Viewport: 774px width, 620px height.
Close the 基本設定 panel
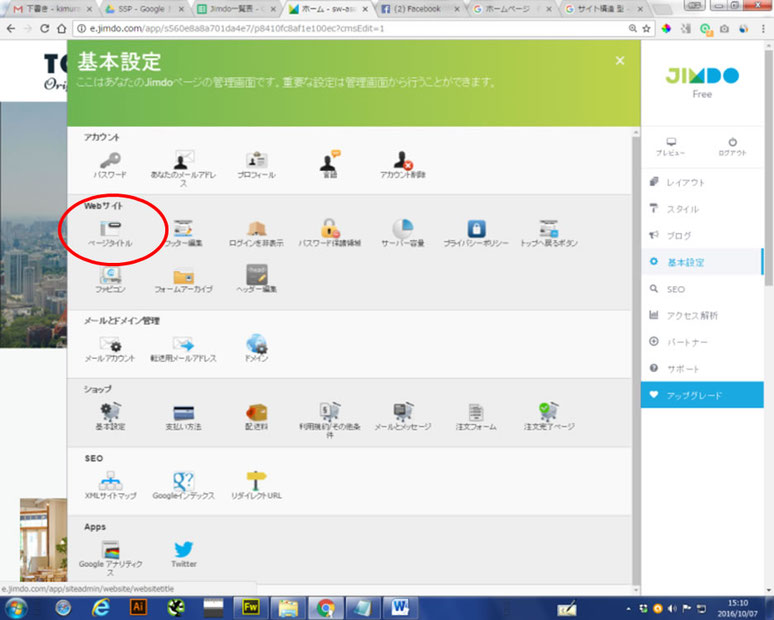620,61
